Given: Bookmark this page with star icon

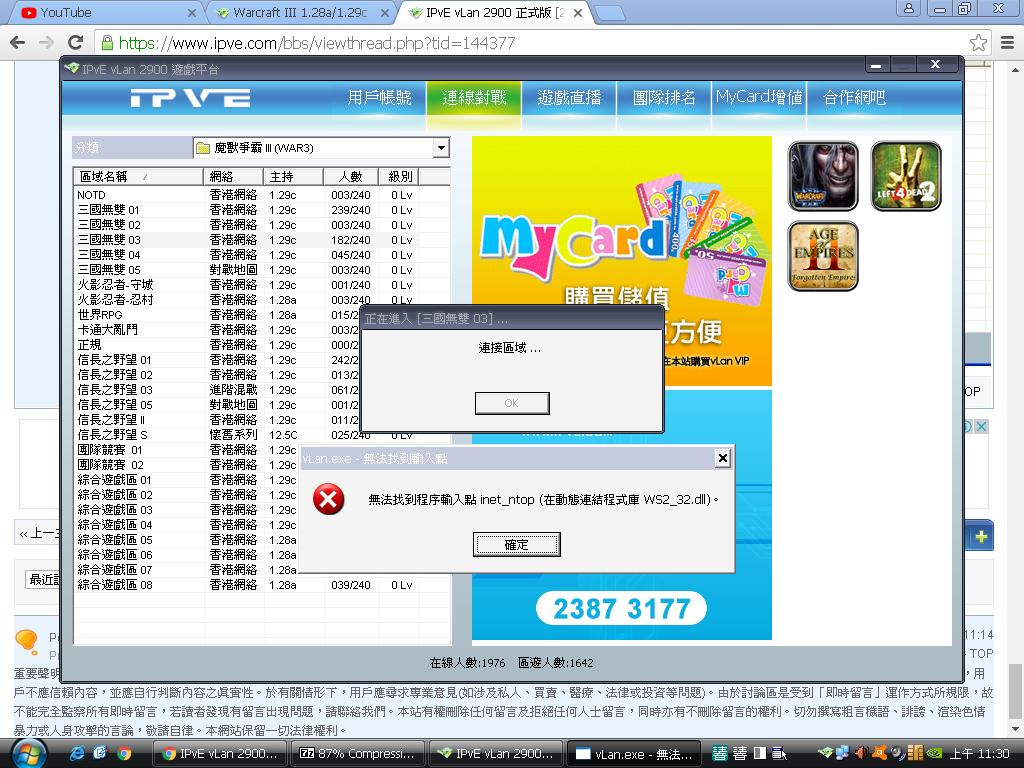Looking at the screenshot, I should 978,43.
